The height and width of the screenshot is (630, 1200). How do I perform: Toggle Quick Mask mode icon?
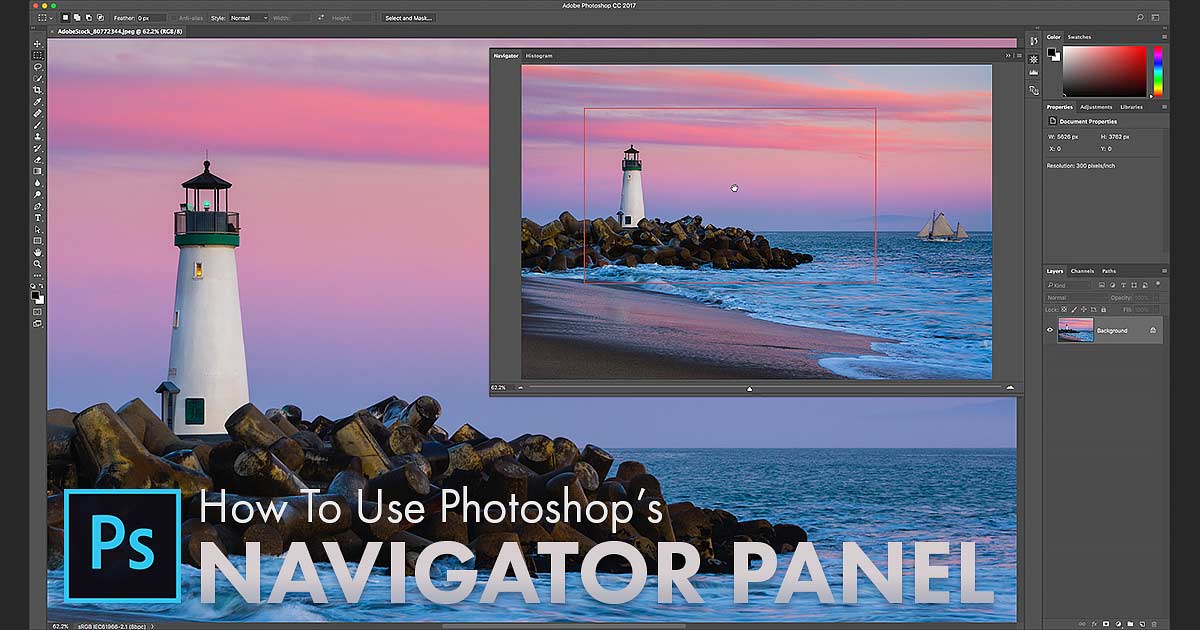[37, 311]
